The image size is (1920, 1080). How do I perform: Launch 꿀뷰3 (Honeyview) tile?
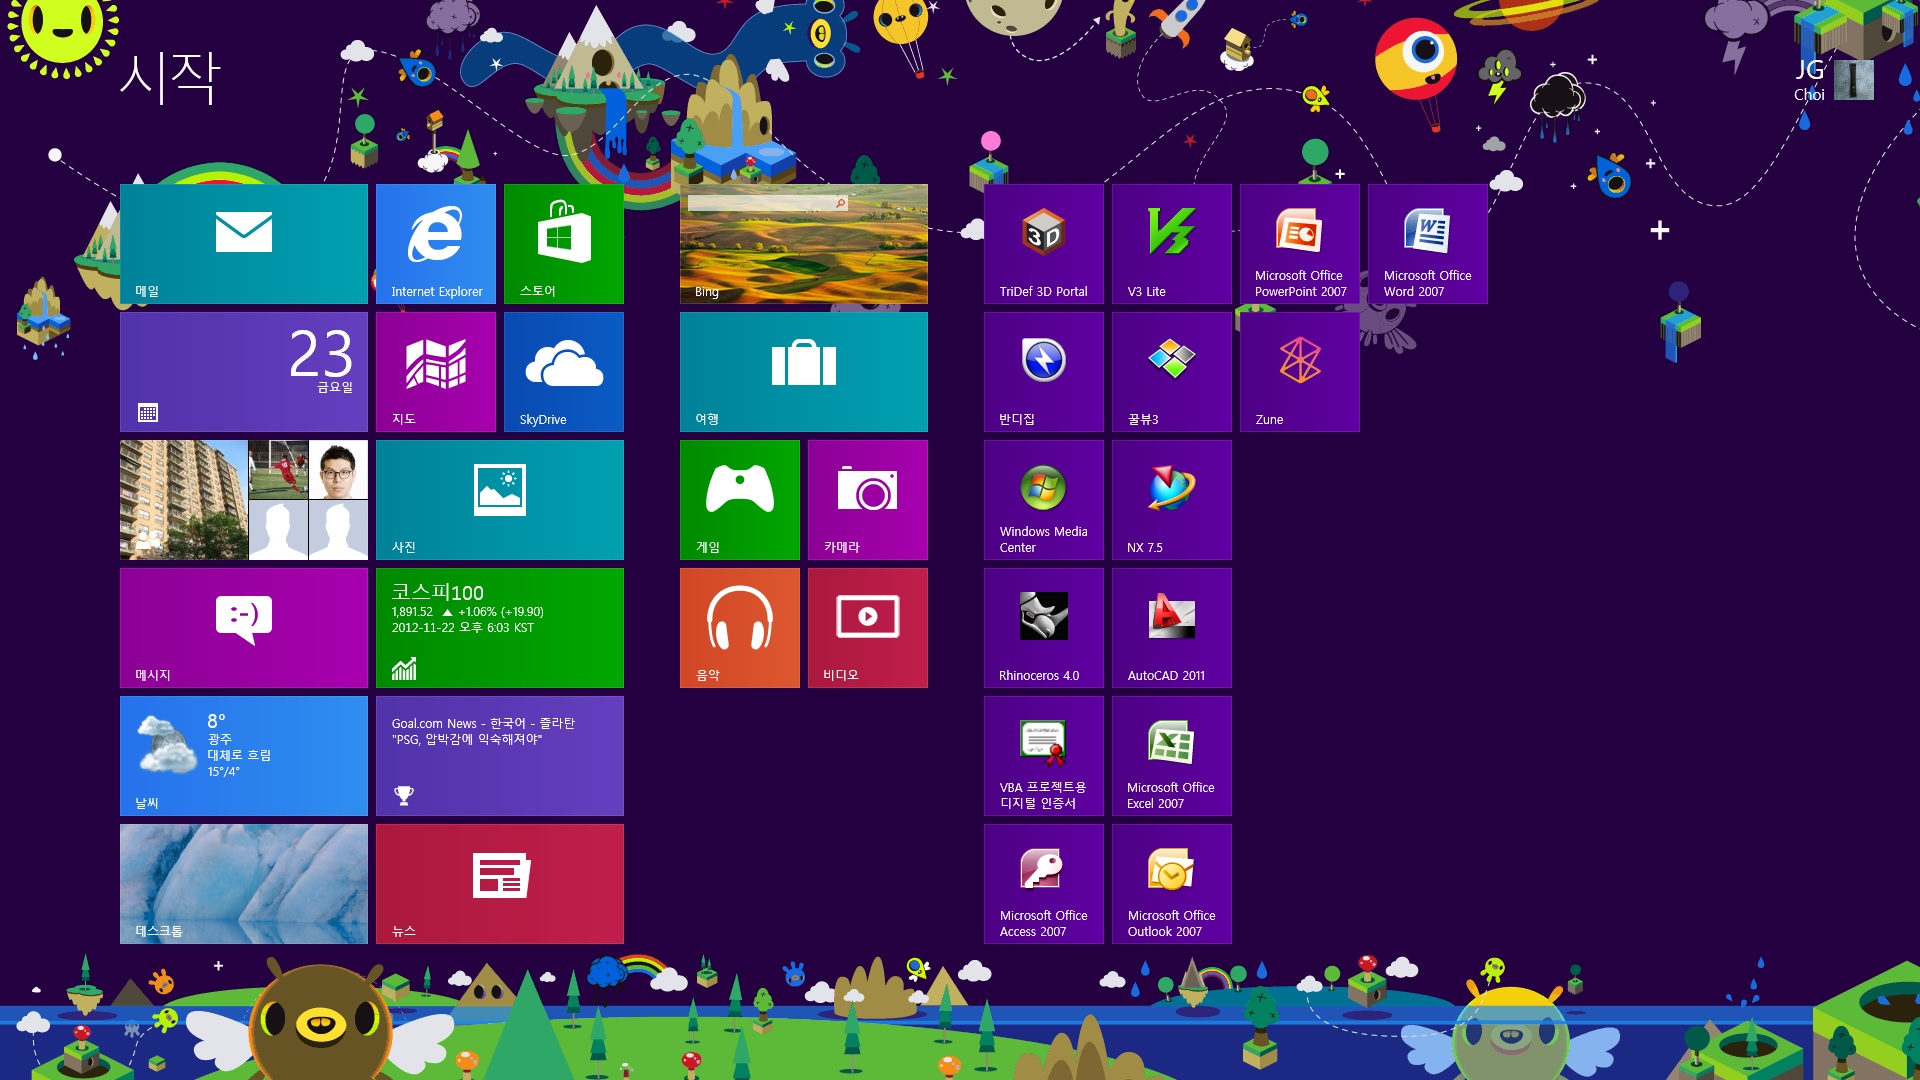[1172, 372]
